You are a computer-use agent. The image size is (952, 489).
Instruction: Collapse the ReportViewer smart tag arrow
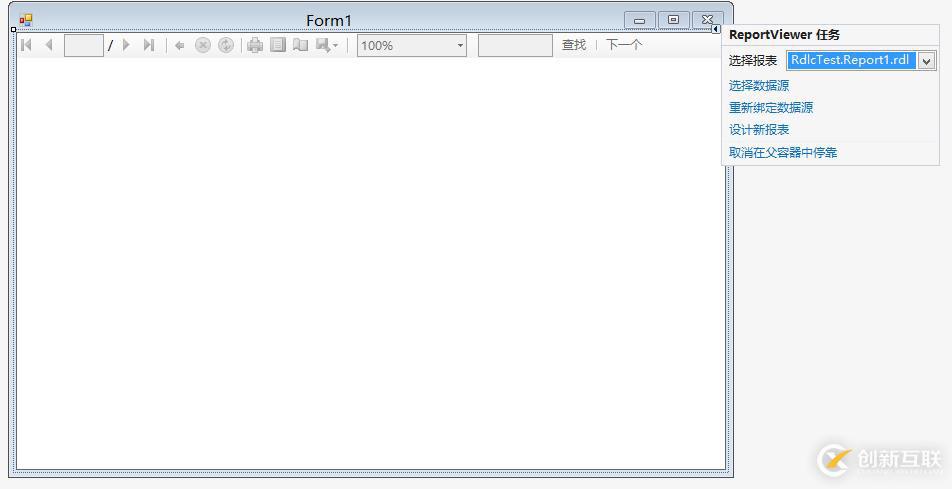716,29
